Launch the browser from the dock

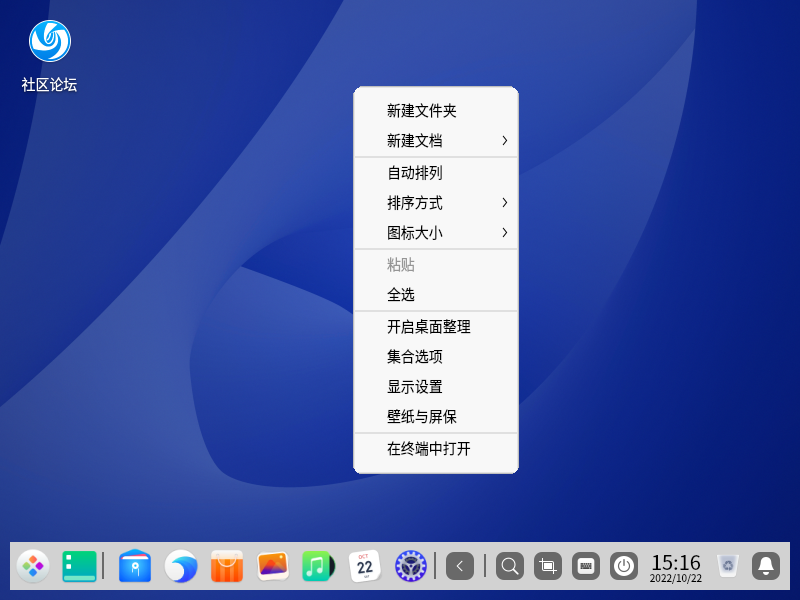coord(181,566)
